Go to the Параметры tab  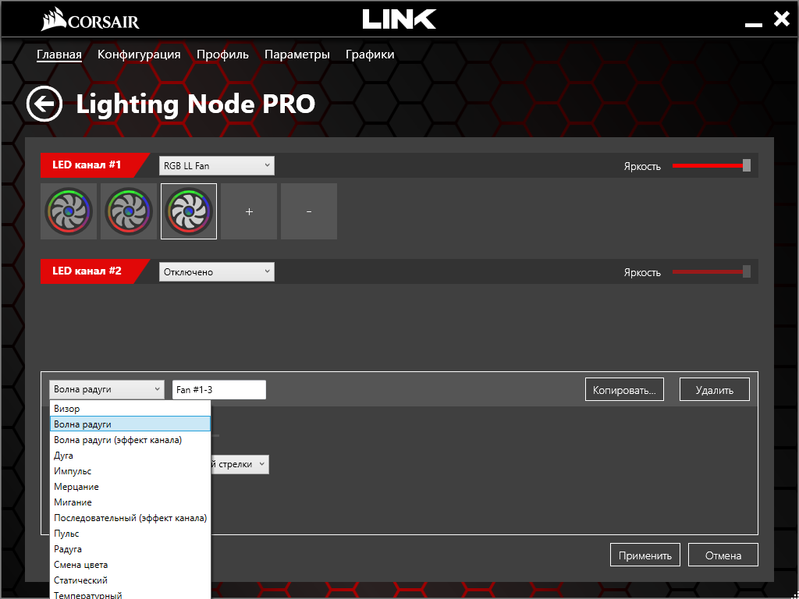pyautogui.click(x=297, y=55)
